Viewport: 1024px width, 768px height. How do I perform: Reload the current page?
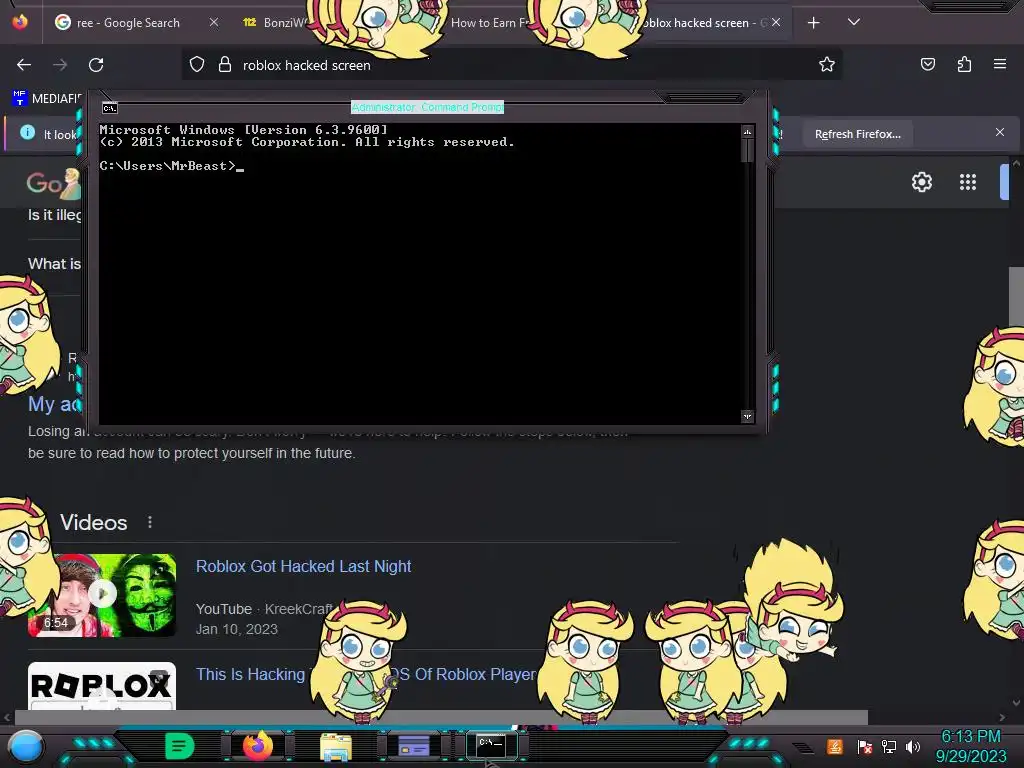96,65
